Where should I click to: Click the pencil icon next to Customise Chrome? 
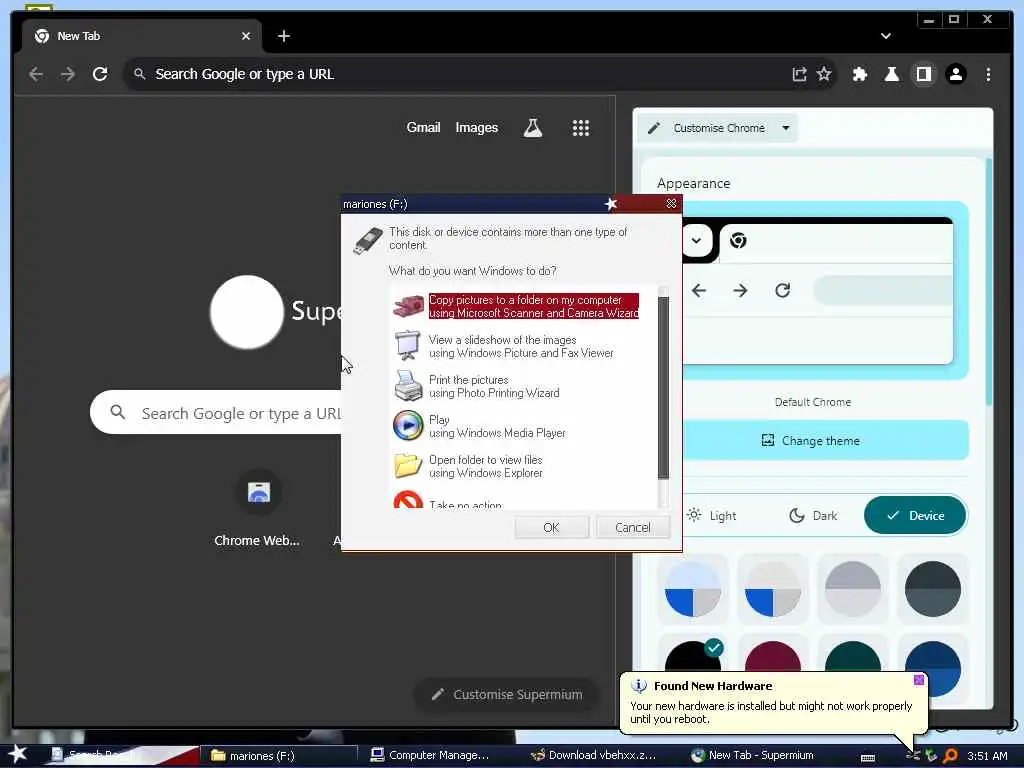coord(653,128)
